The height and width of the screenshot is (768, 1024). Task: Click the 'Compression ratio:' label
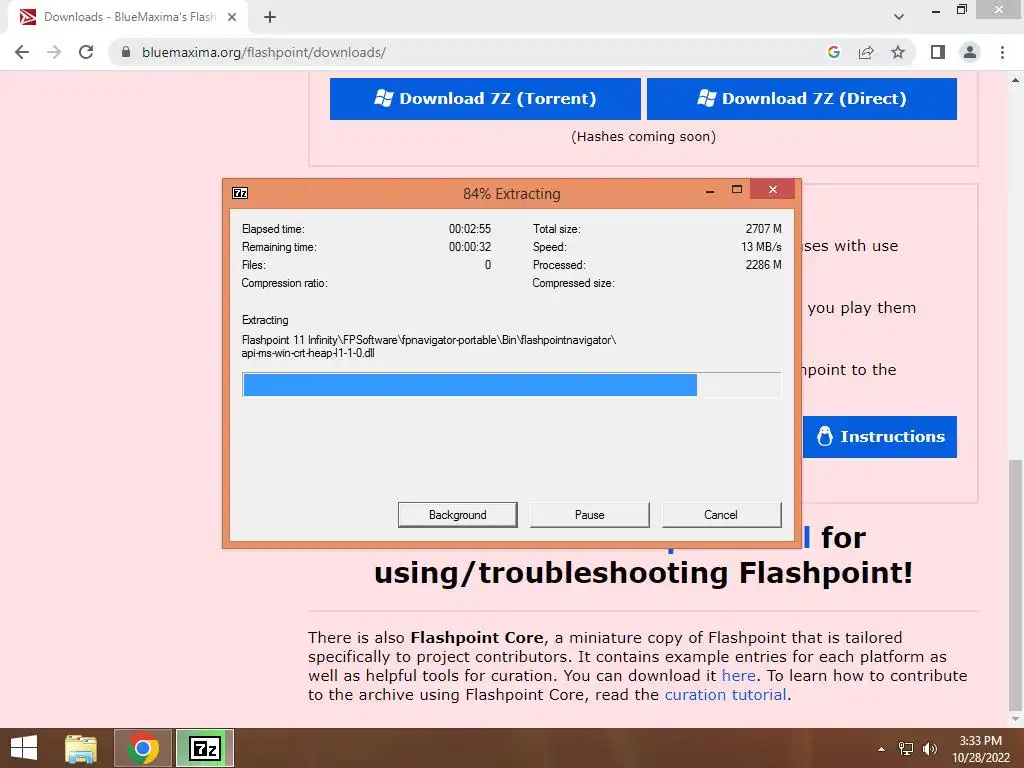(x=284, y=283)
